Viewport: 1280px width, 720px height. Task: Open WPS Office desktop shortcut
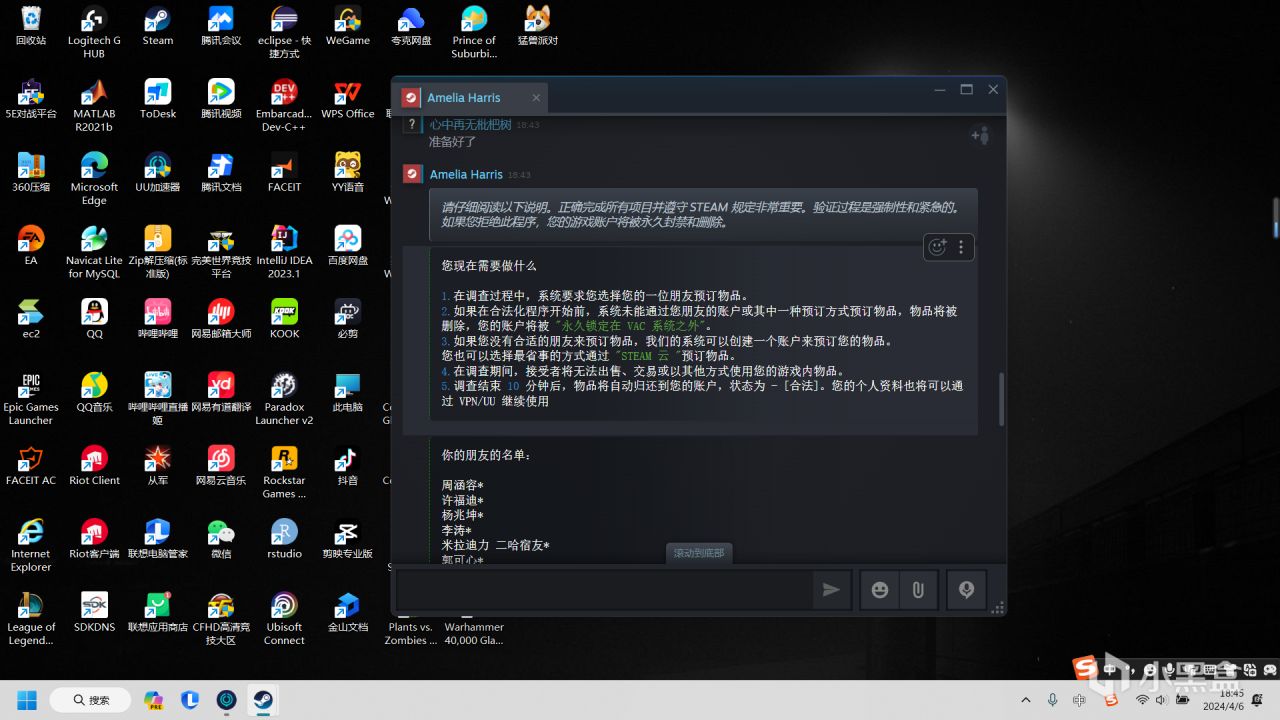coord(347,99)
